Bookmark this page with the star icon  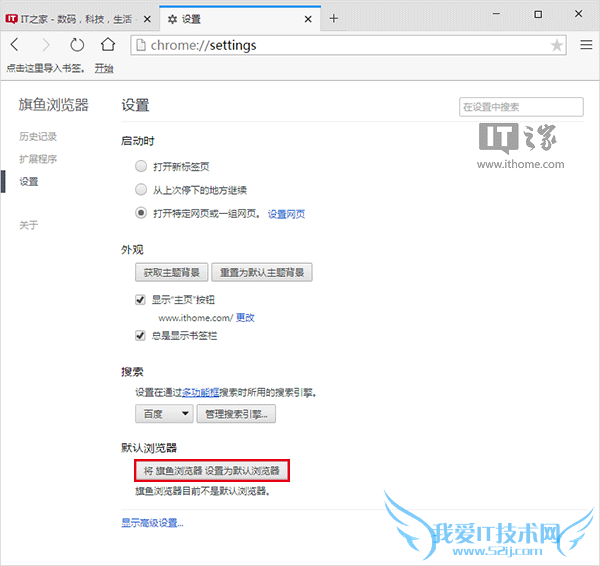(x=556, y=45)
